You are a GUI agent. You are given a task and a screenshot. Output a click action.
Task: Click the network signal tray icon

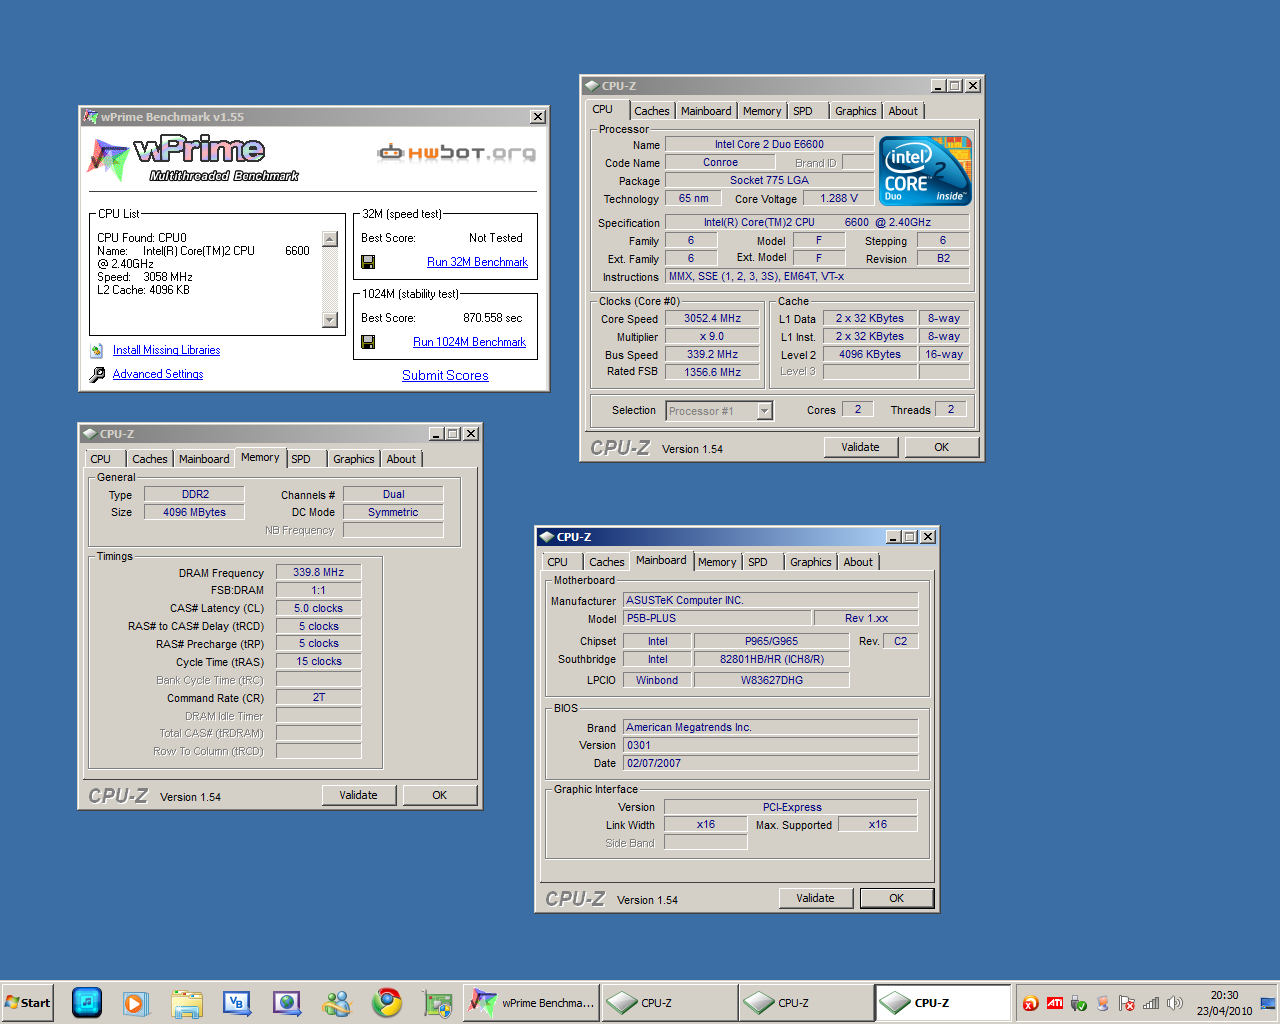click(x=1151, y=1003)
